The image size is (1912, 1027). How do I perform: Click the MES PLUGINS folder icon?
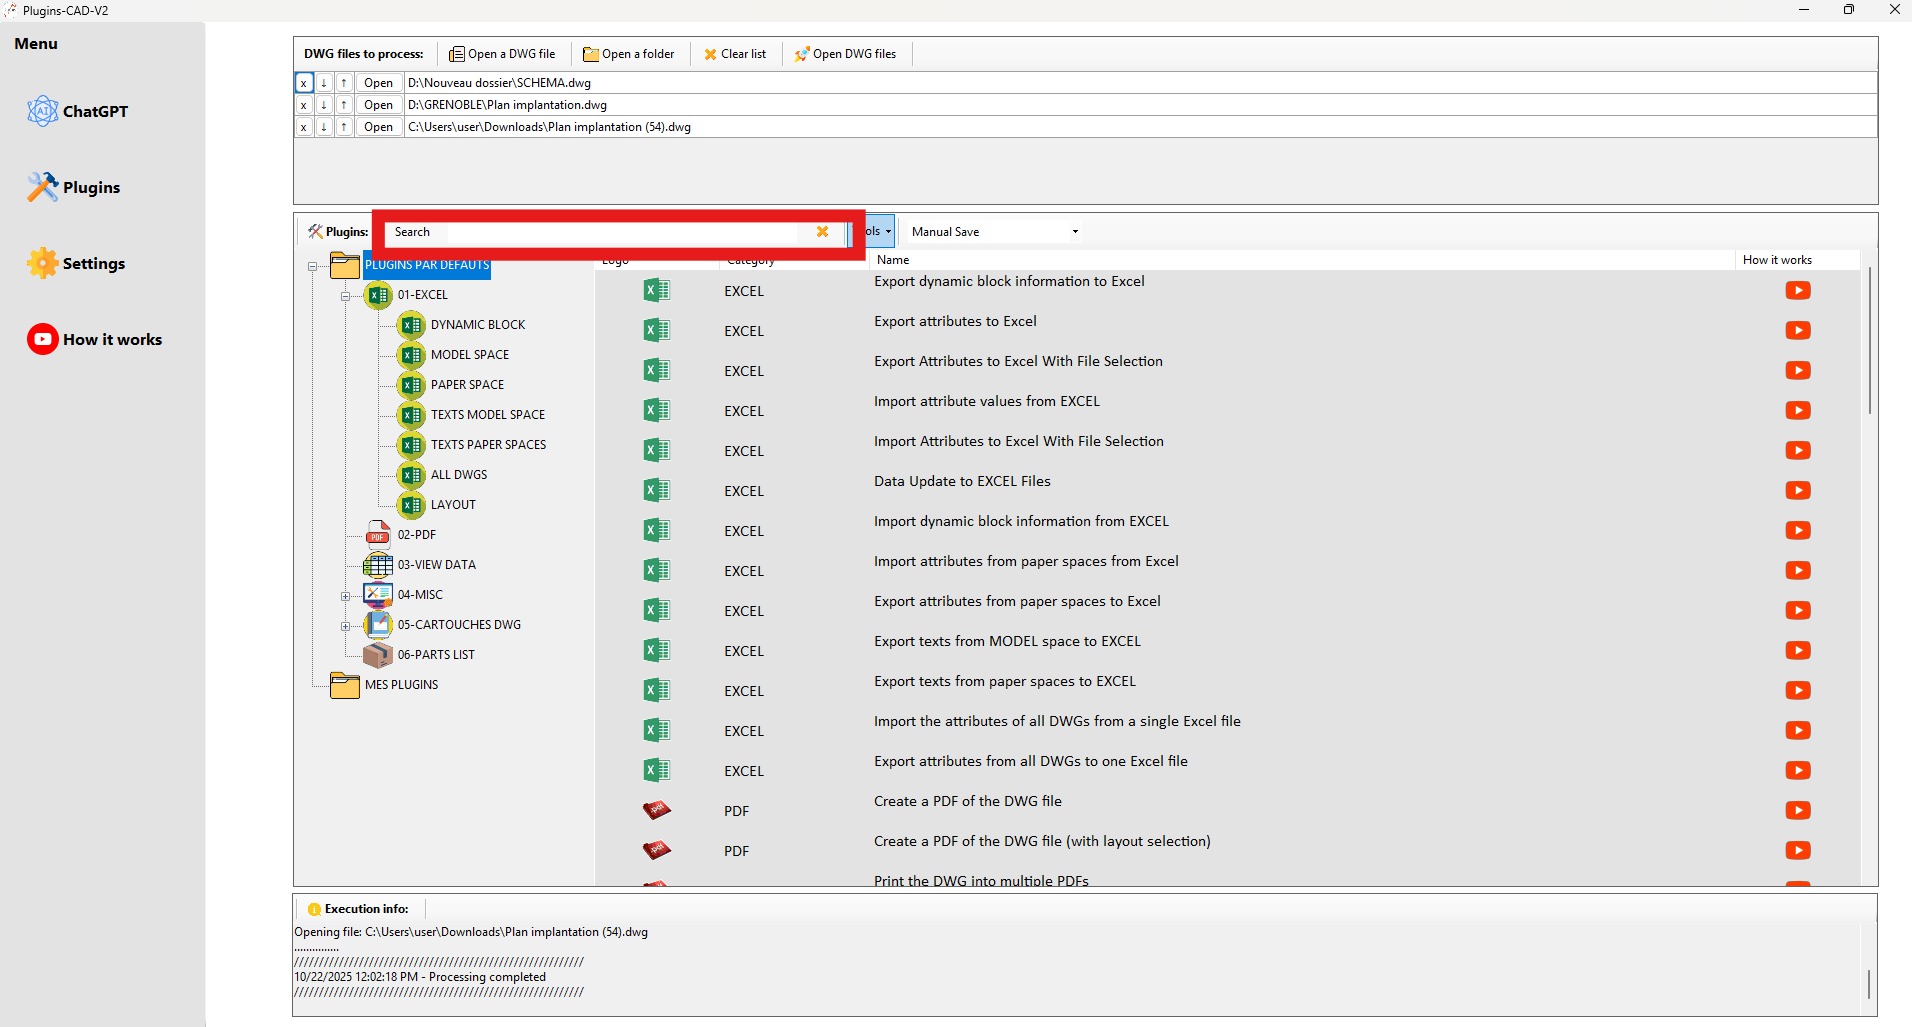click(x=345, y=685)
